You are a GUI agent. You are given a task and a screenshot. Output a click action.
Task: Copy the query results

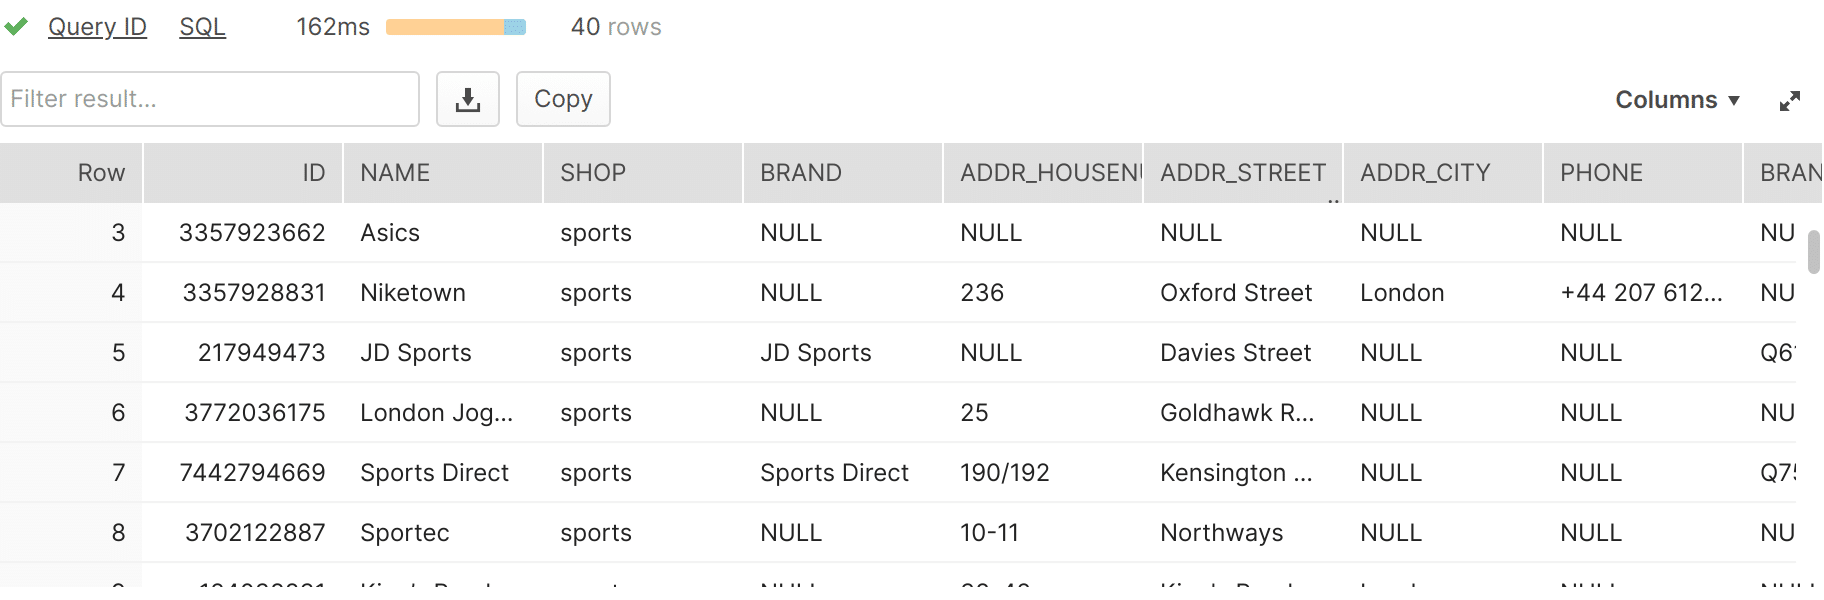coord(563,99)
